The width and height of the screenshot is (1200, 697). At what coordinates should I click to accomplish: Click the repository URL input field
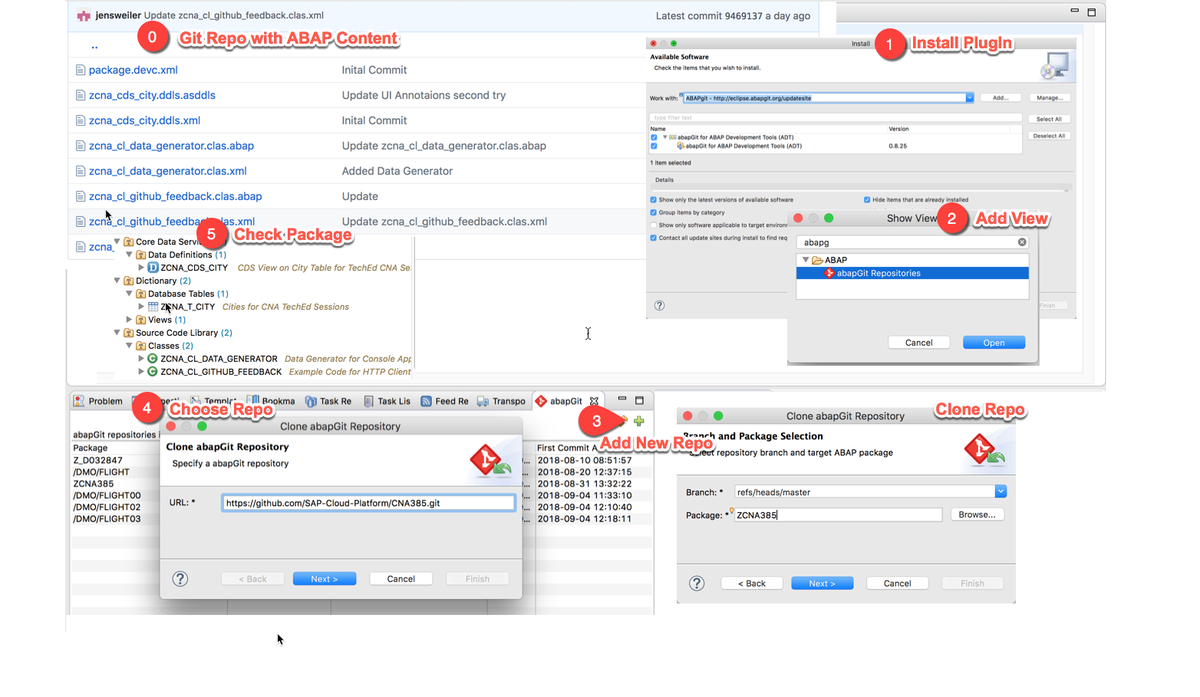368,503
